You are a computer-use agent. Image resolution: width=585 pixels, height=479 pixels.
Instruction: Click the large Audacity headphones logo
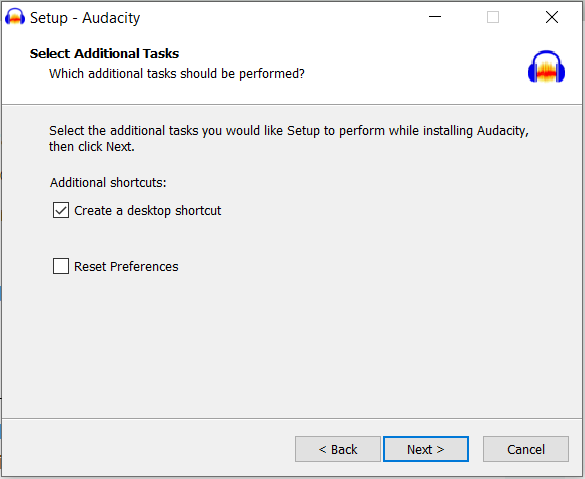click(x=546, y=66)
